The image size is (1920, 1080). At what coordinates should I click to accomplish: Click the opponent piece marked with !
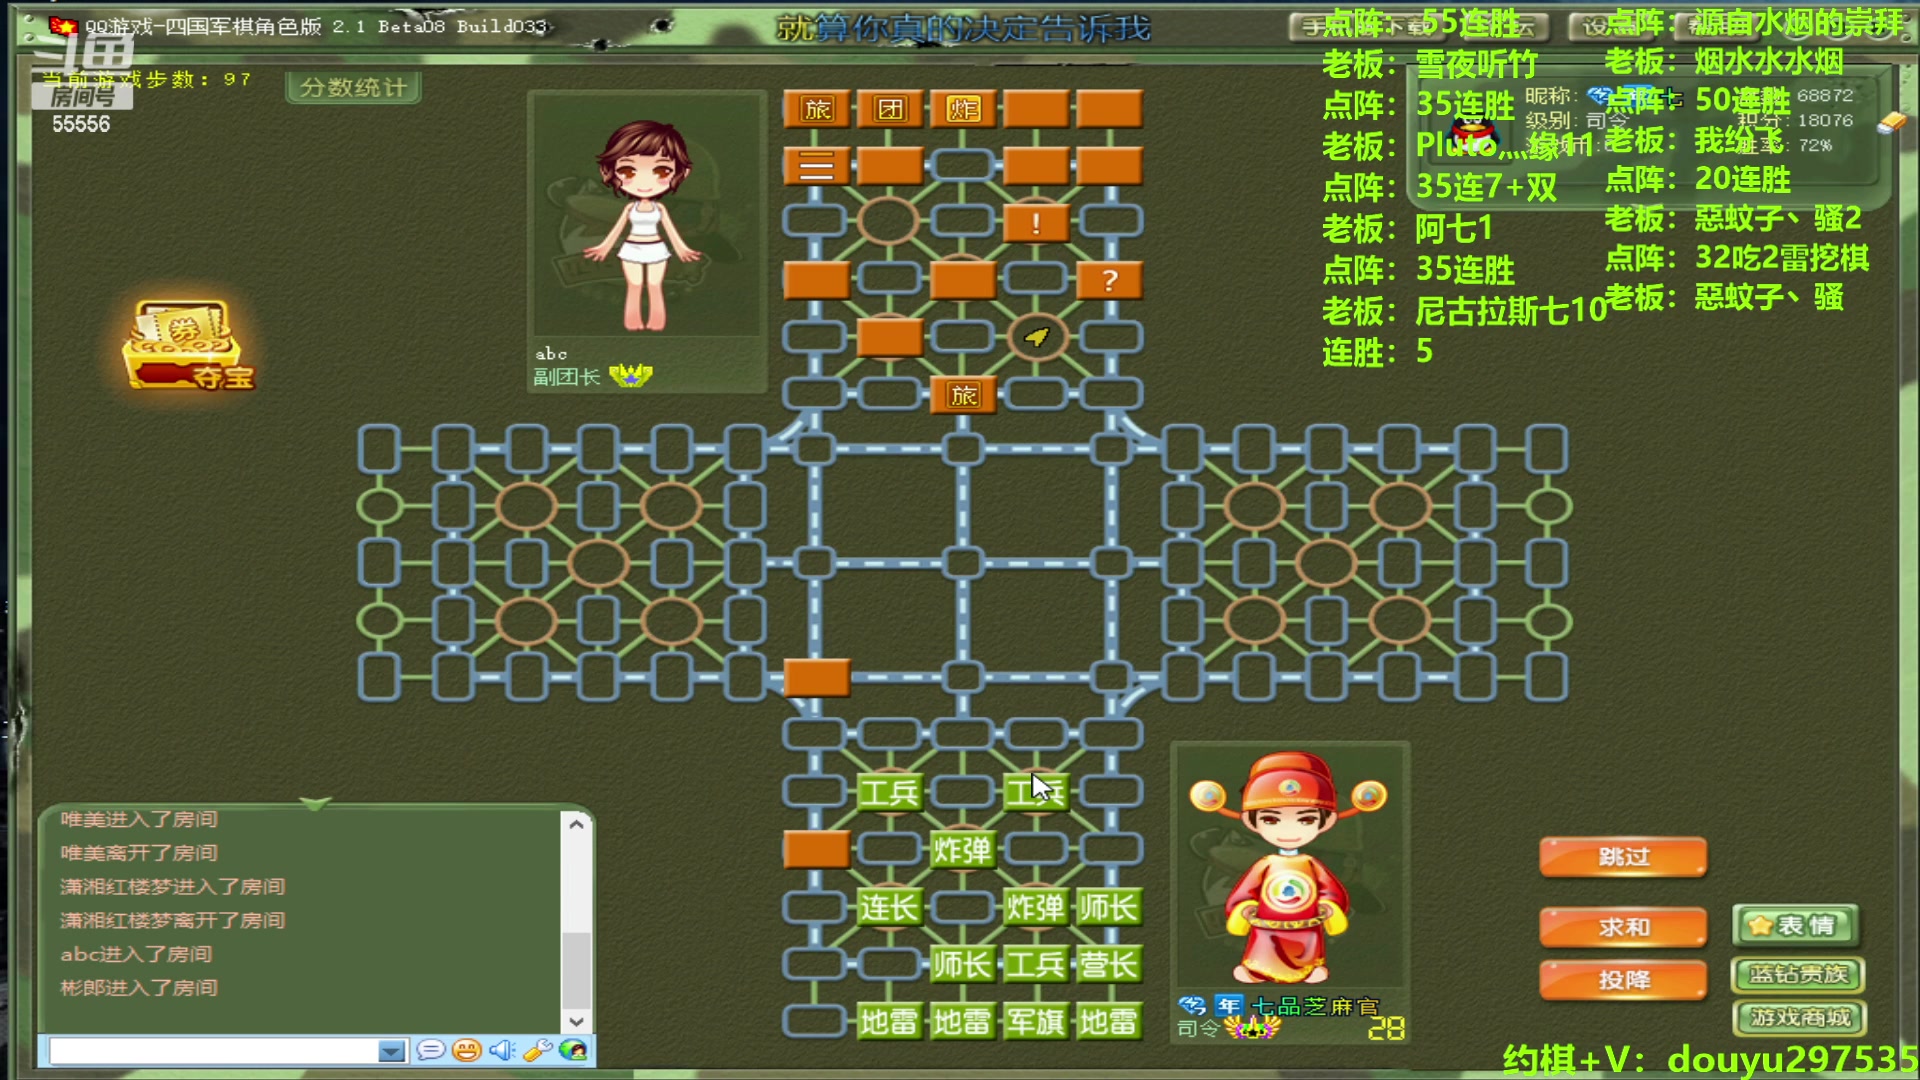point(1036,223)
